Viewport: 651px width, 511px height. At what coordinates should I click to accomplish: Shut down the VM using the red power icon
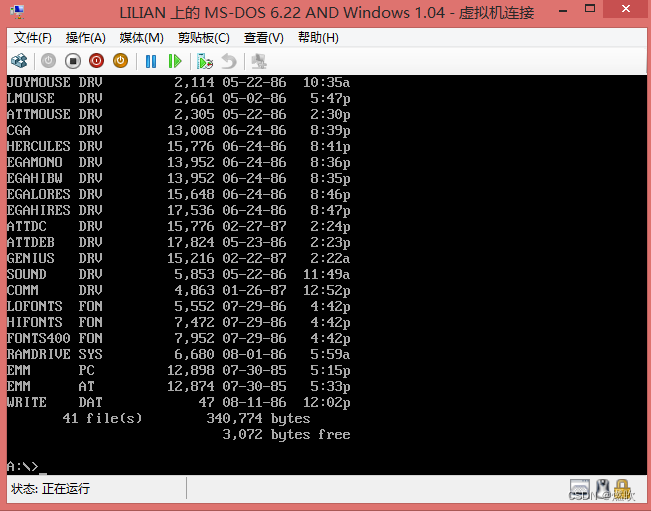96,61
